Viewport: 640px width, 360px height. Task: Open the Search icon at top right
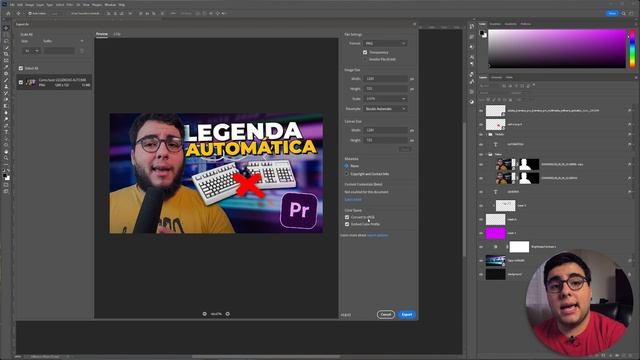624,13
